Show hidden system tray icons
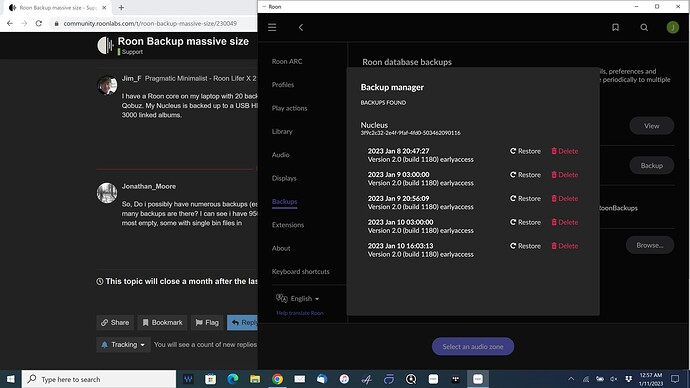This screenshot has height=388, width=690. tap(571, 379)
